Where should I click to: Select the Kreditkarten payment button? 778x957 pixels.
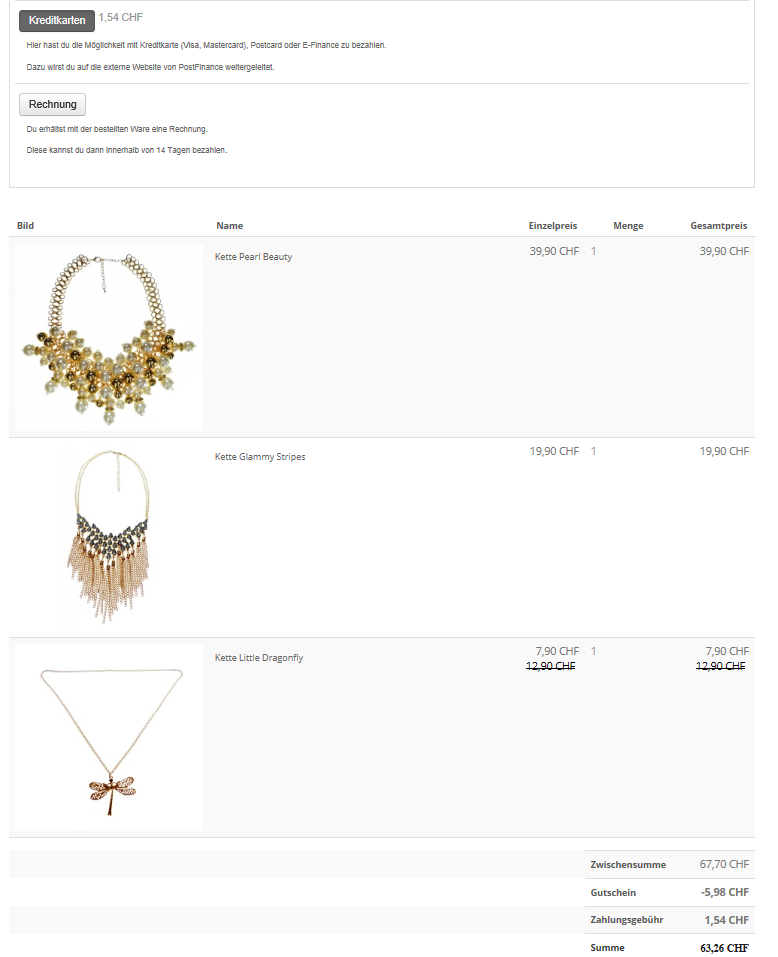coord(57,20)
